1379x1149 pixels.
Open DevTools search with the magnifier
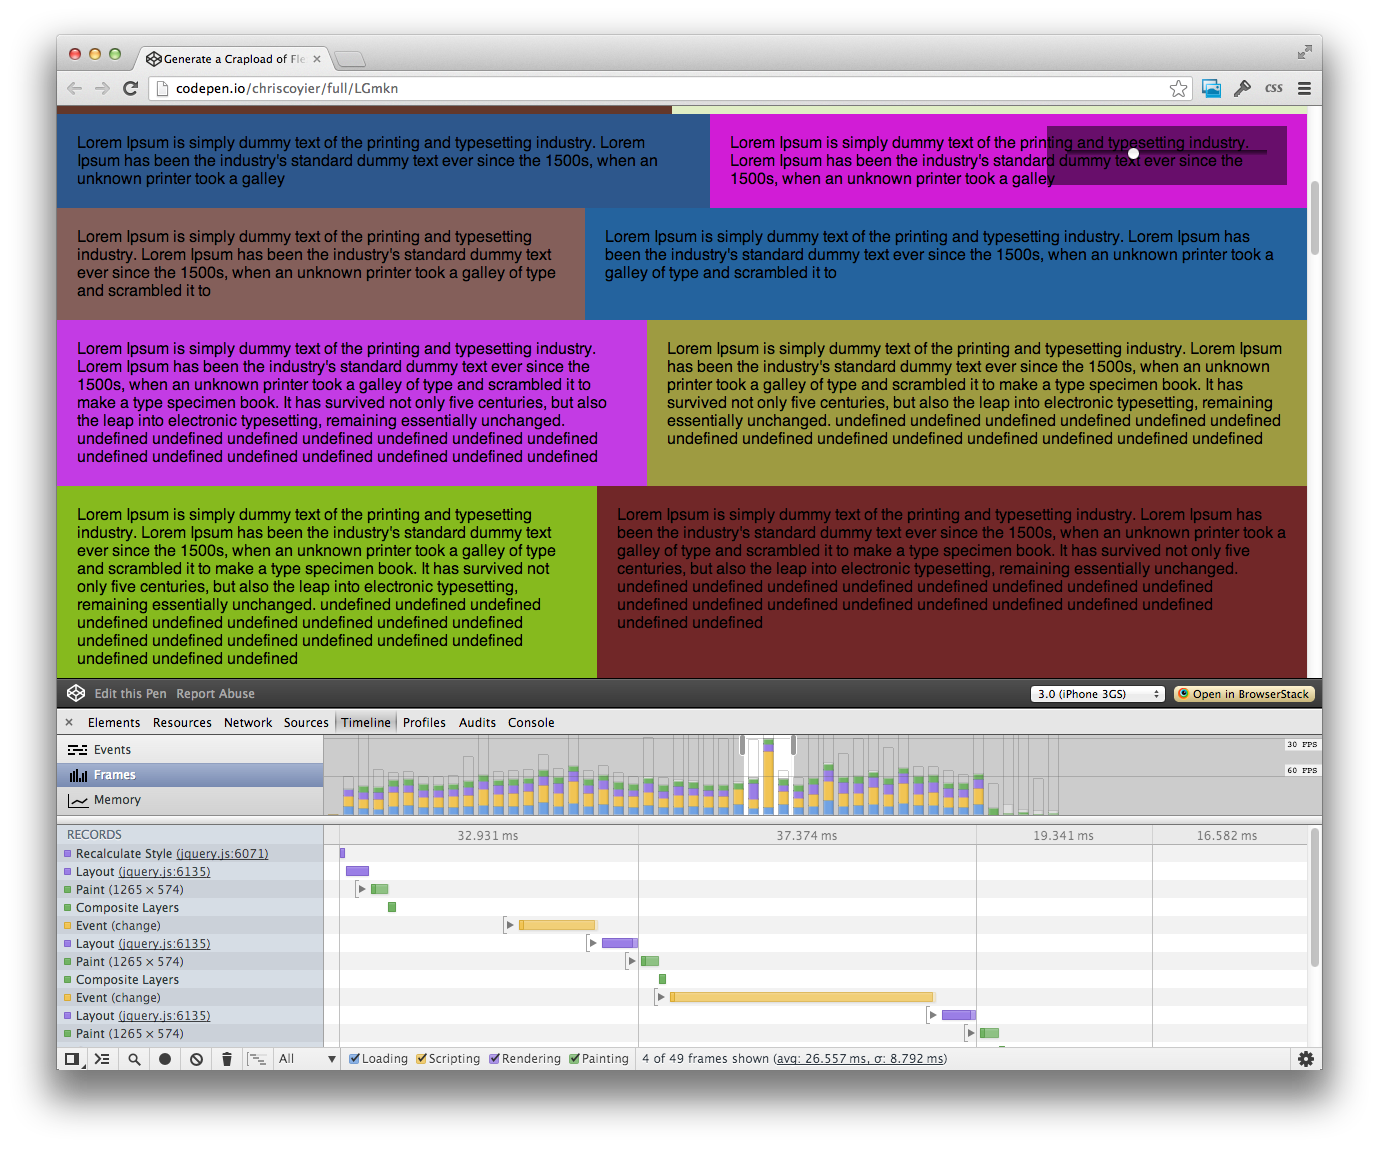[134, 1058]
